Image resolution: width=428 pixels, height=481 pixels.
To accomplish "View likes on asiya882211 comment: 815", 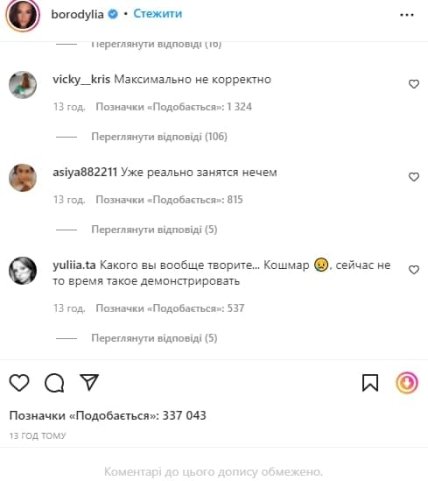I will click(169, 200).
